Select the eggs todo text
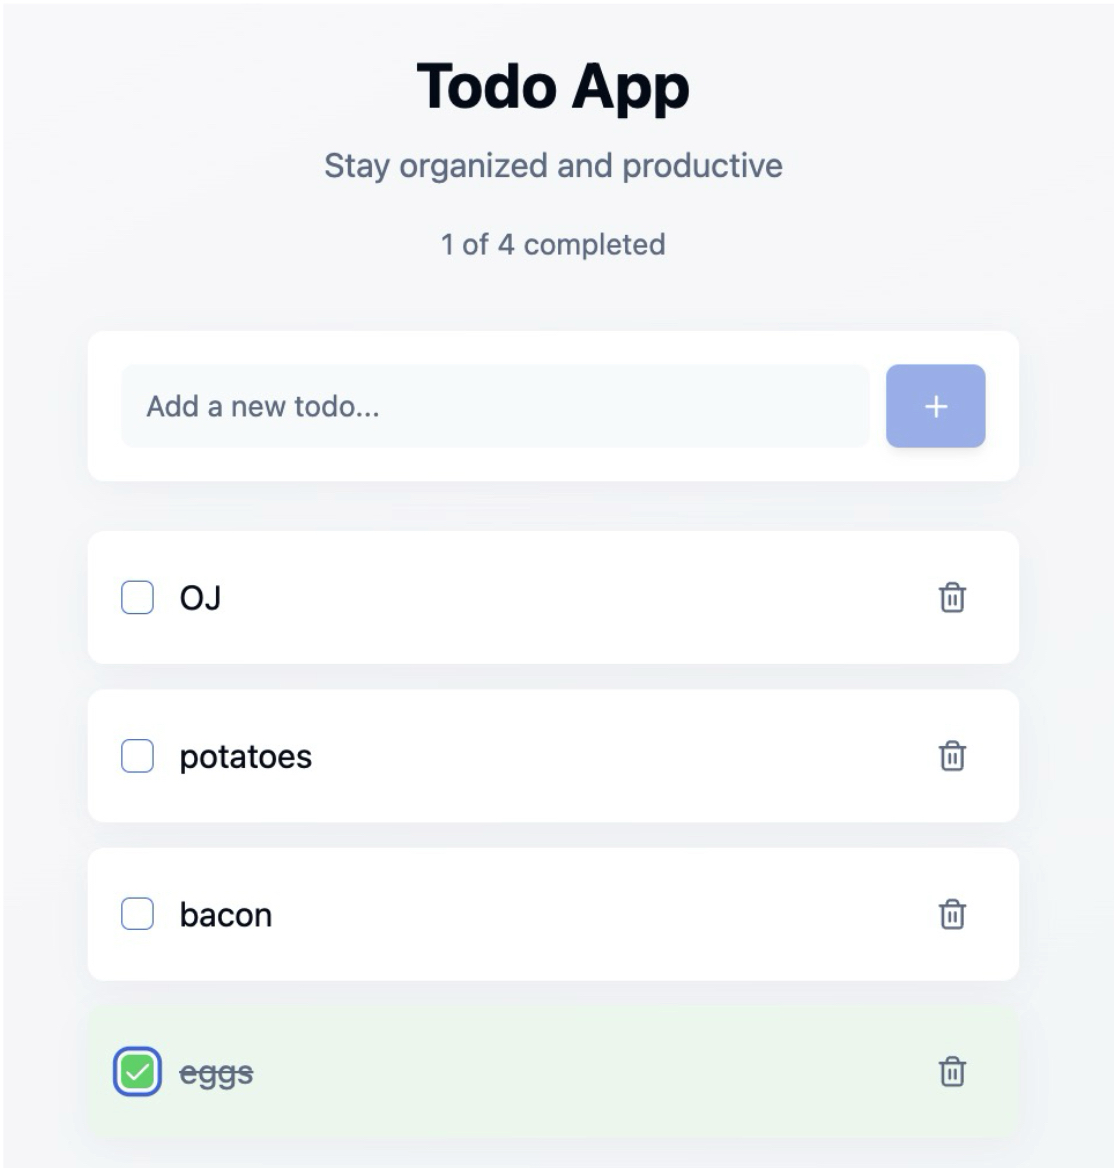This screenshot has width=1114, height=1168. tap(212, 1072)
